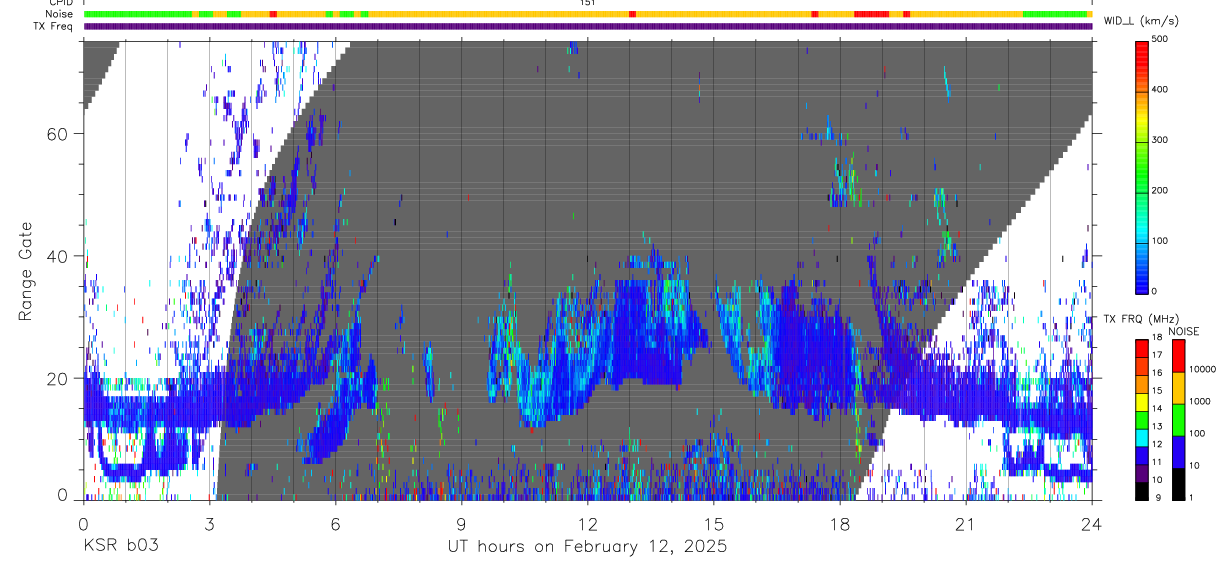
Task: Click the isolated cyan echo streak near range gate 70
Action: pyautogui.click(x=946, y=83)
